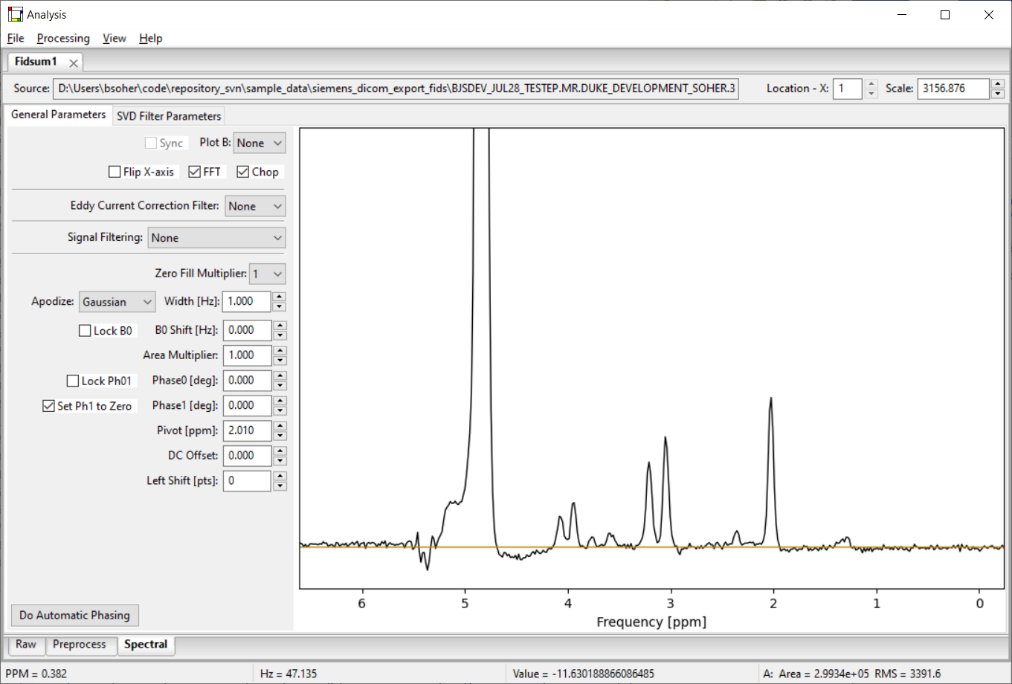Decrease Location X with down arrow
The image size is (1012, 684).
[870, 93]
